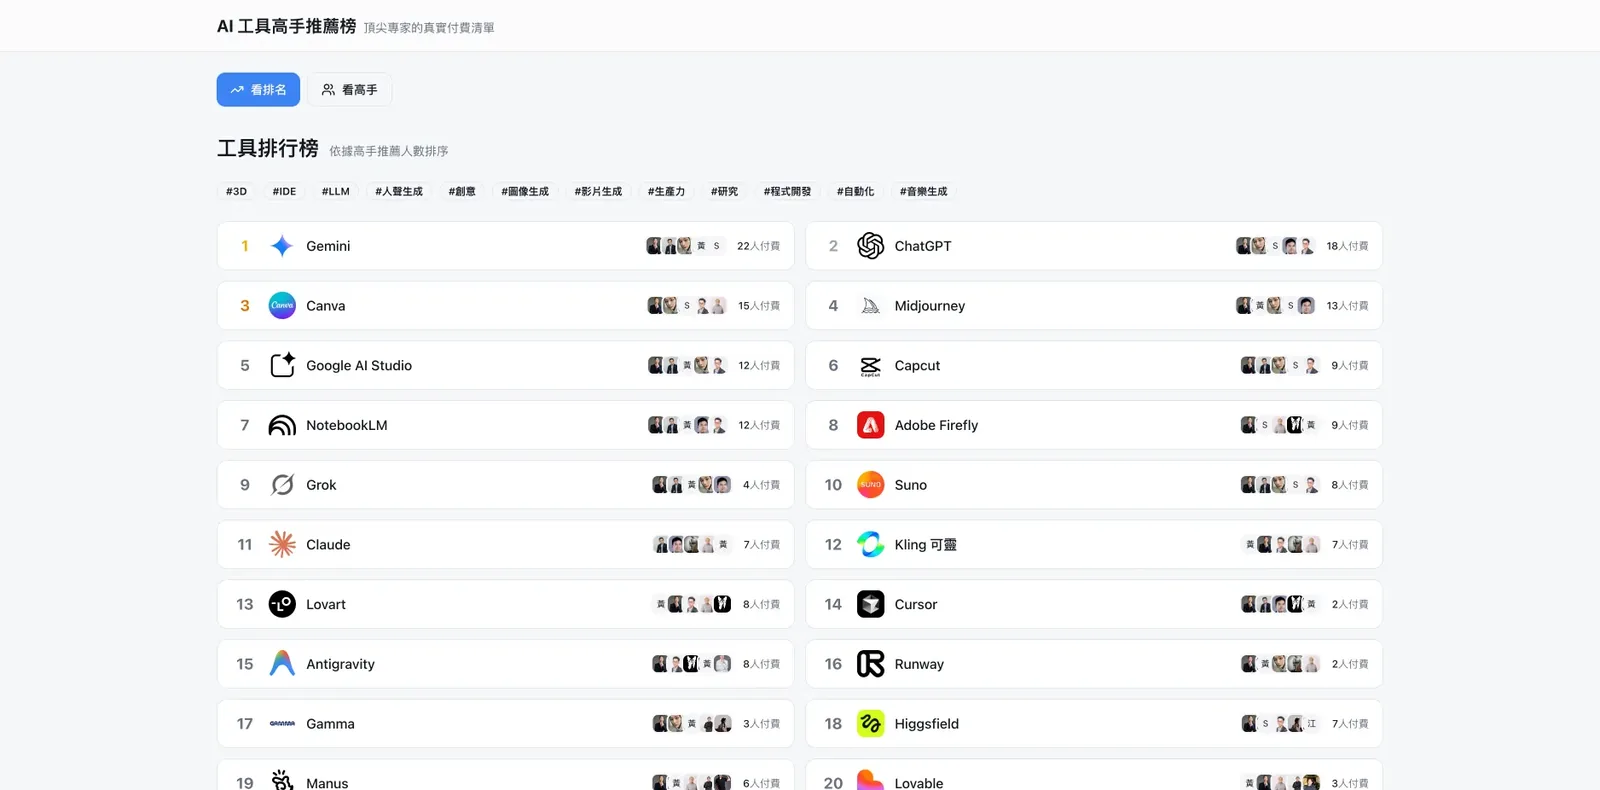Filter by the #LLM tag

(x=336, y=191)
